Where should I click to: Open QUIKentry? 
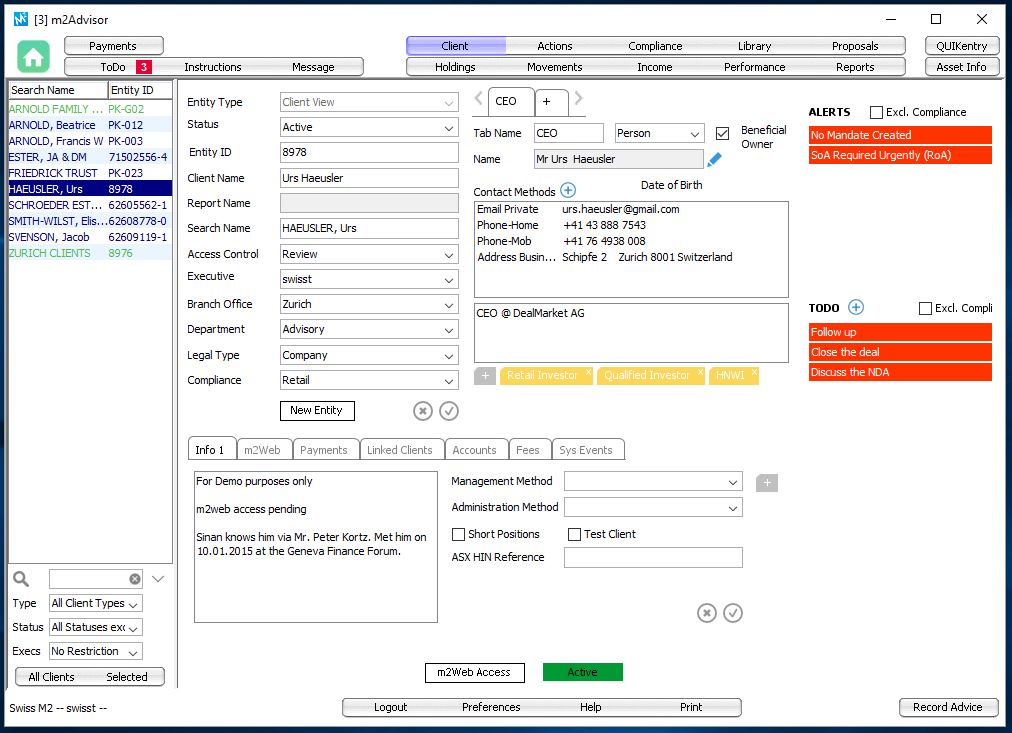coord(962,46)
